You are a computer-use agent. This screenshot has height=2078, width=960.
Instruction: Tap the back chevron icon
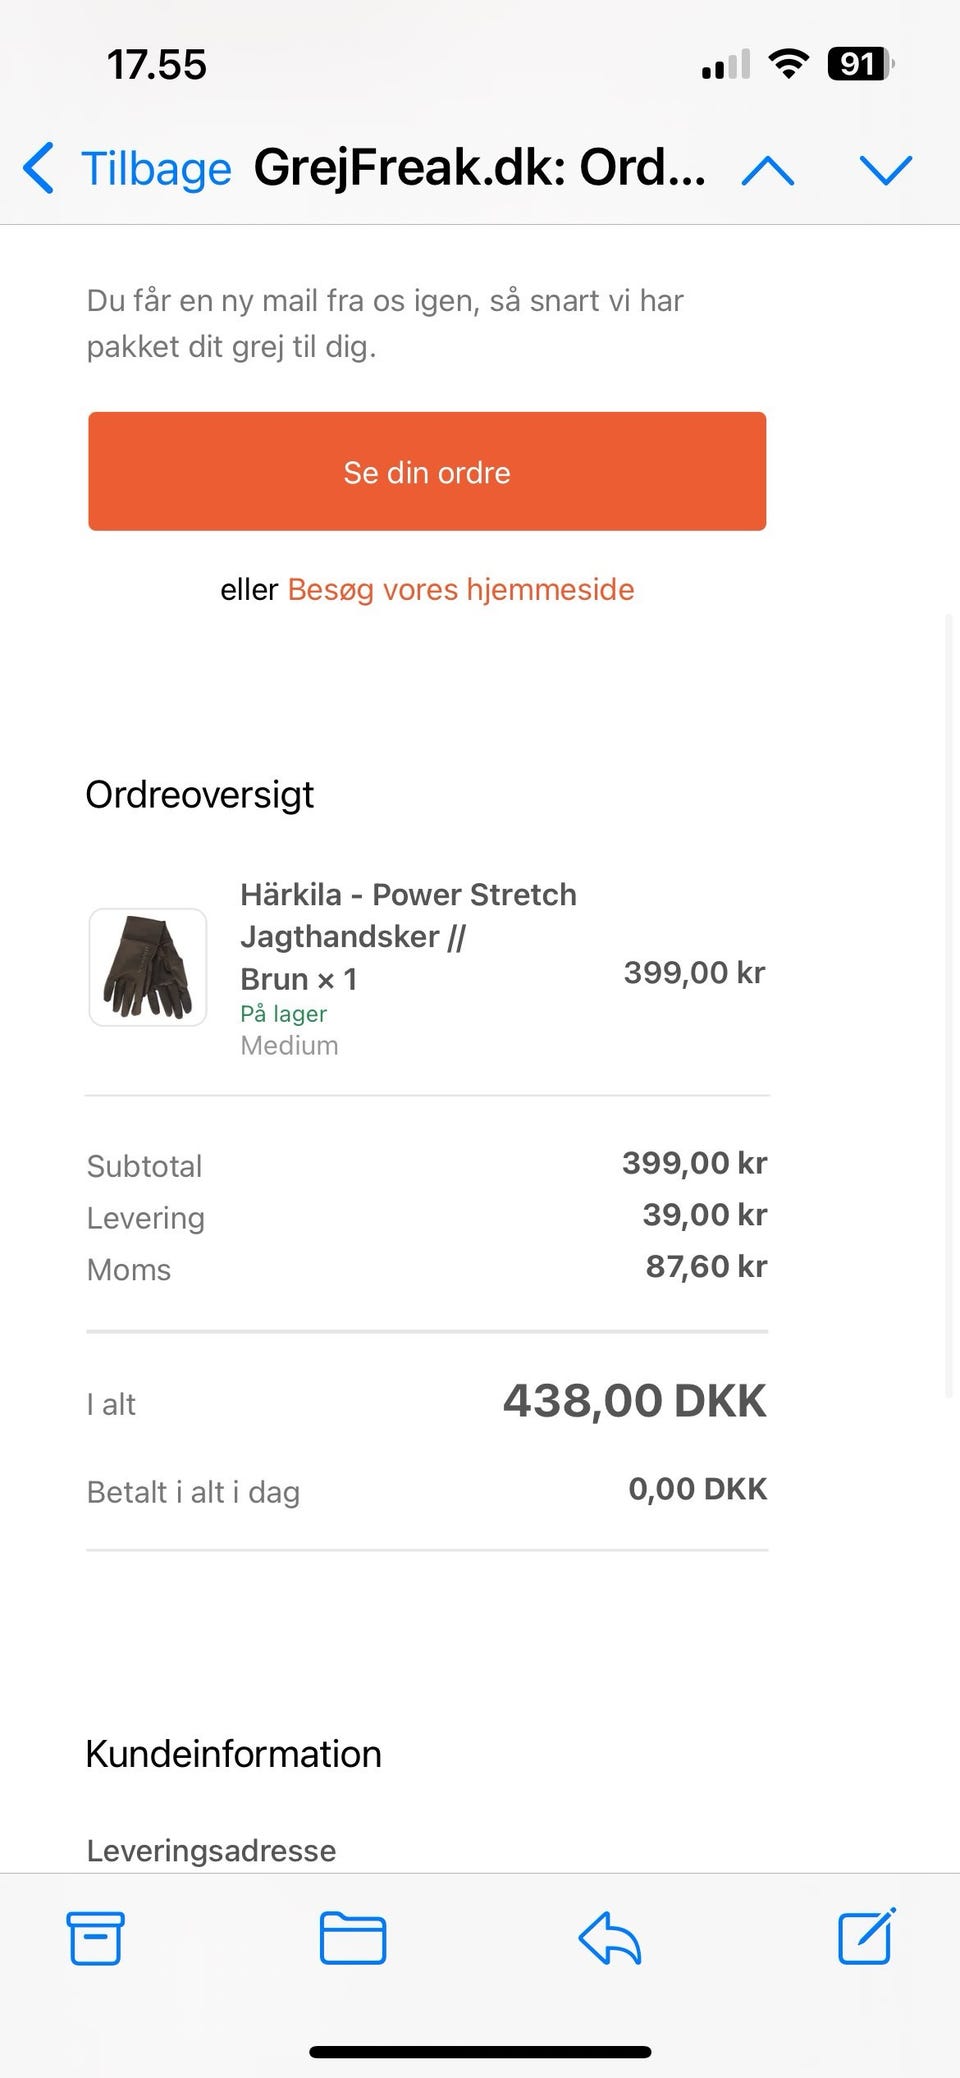[x=39, y=168]
